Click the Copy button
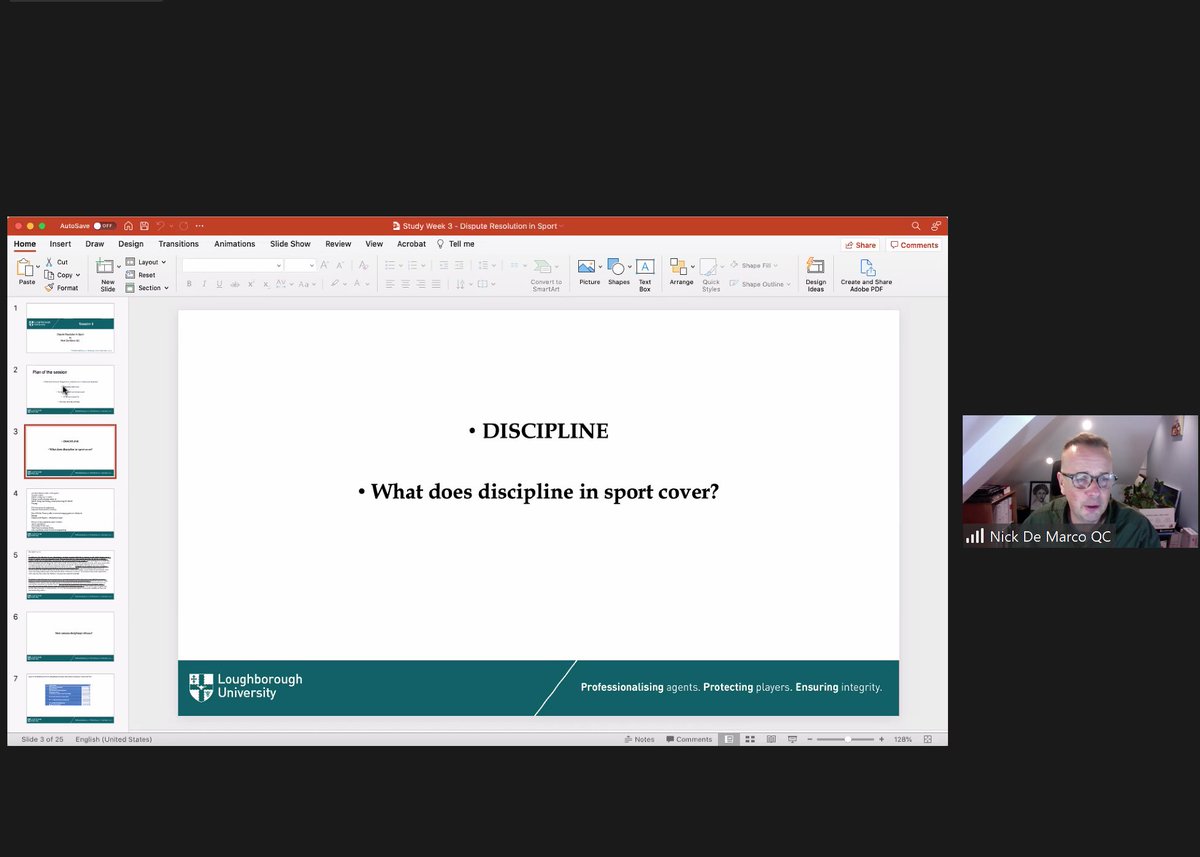 [x=57, y=275]
